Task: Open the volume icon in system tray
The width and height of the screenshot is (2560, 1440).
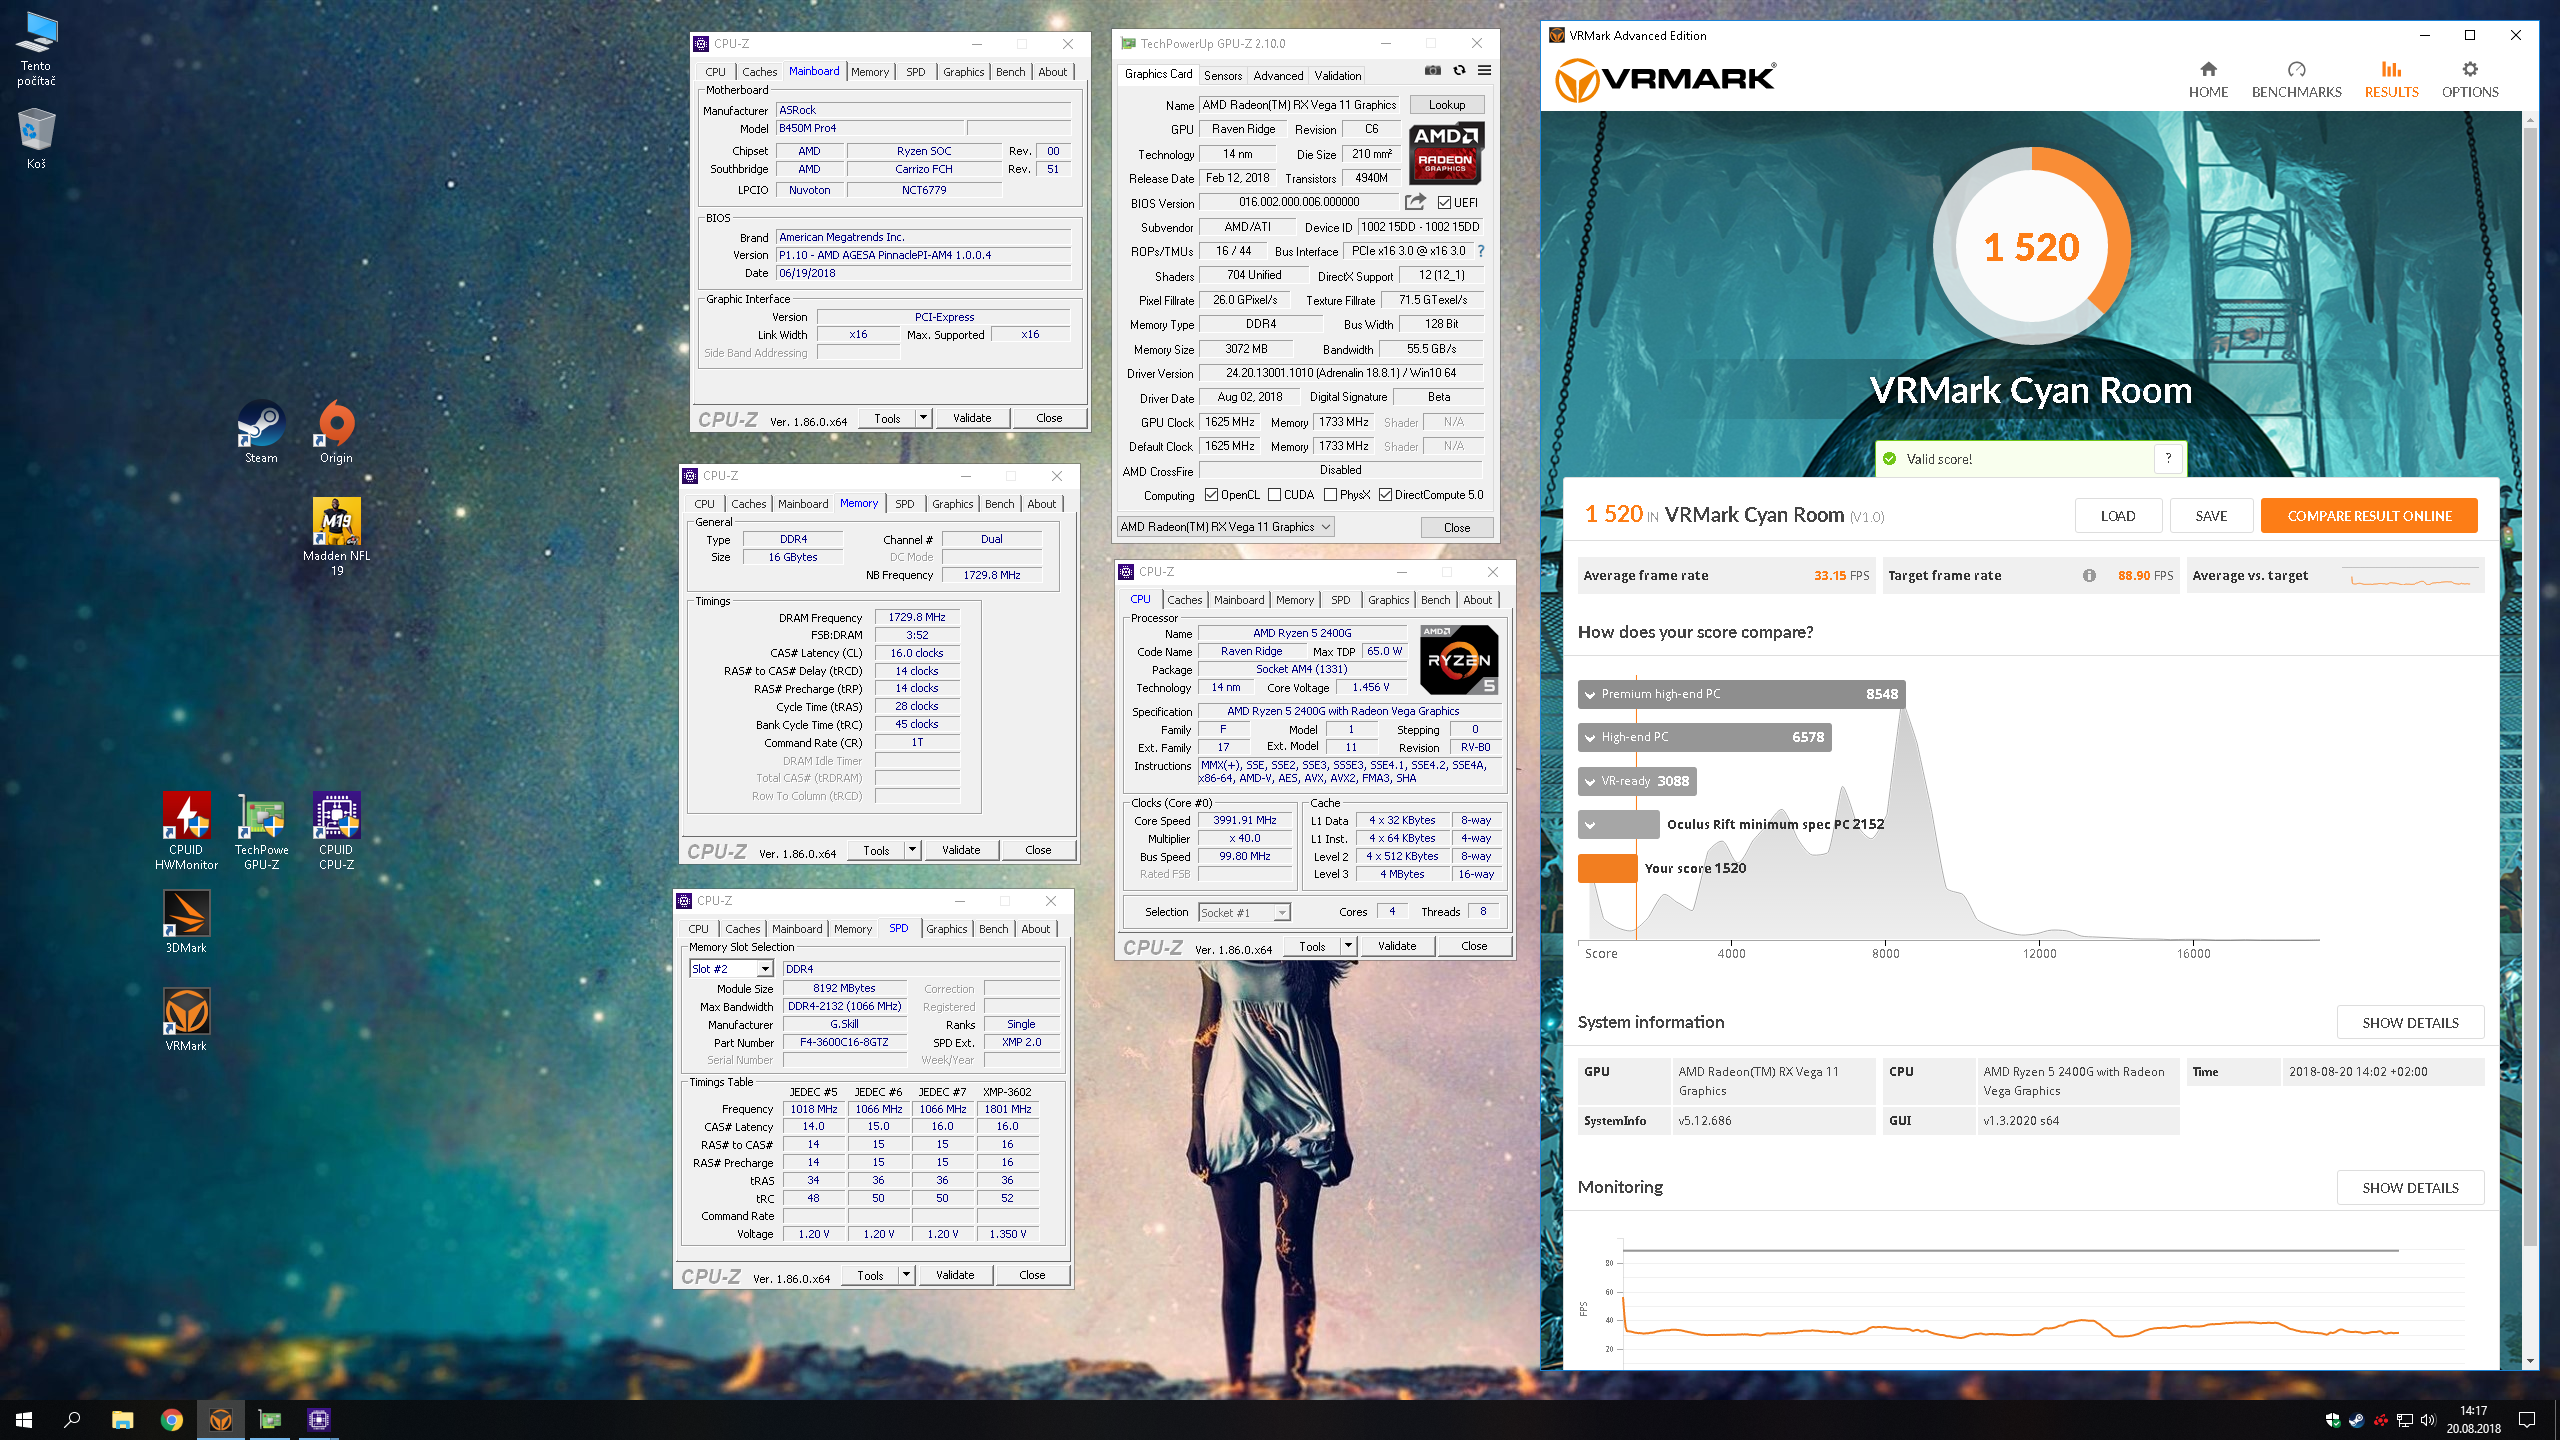Action: (2427, 1420)
